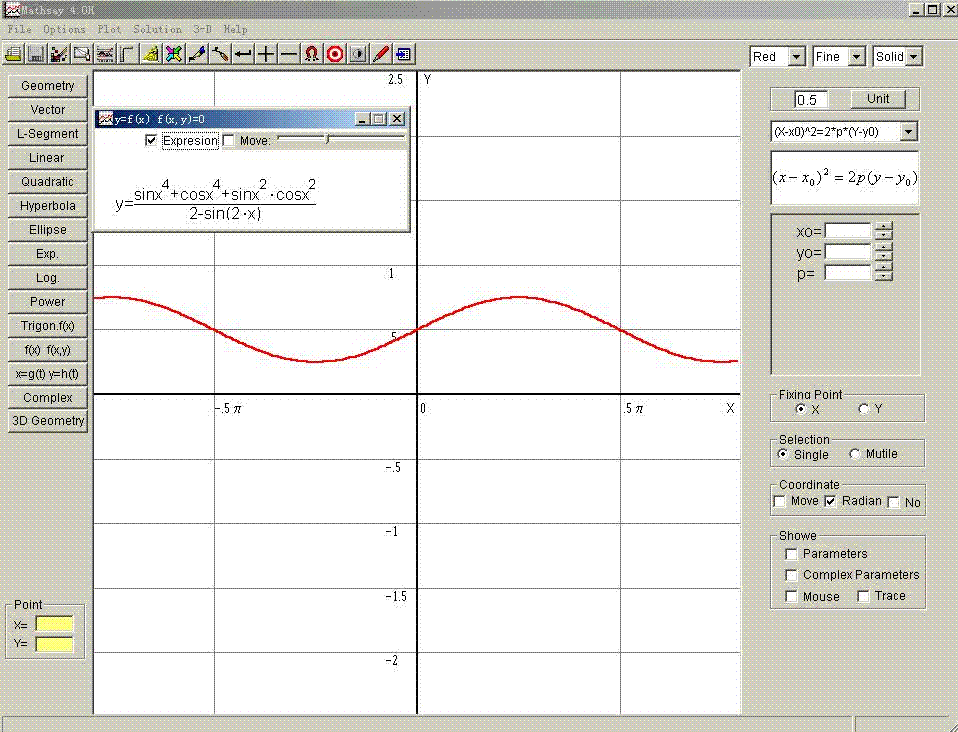The image size is (958, 732).
Task: Click the blue arrow table import icon
Action: click(403, 54)
